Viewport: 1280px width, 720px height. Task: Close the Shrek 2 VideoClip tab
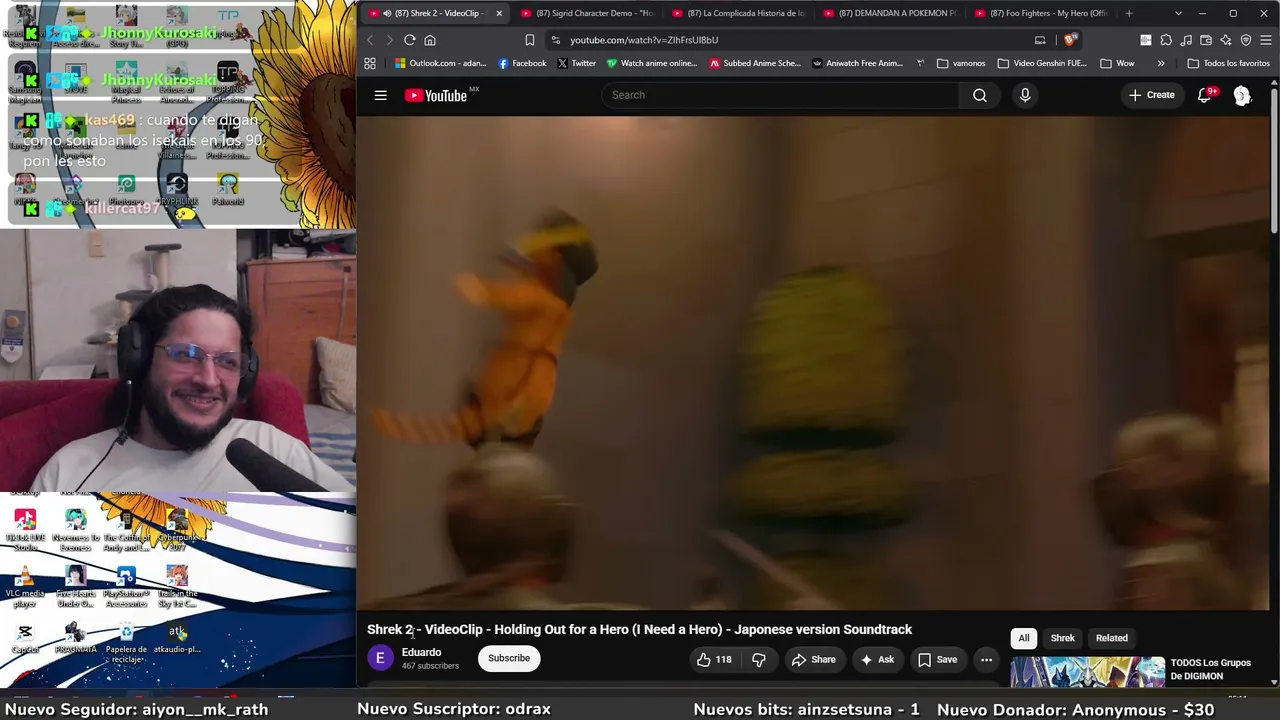[499, 13]
